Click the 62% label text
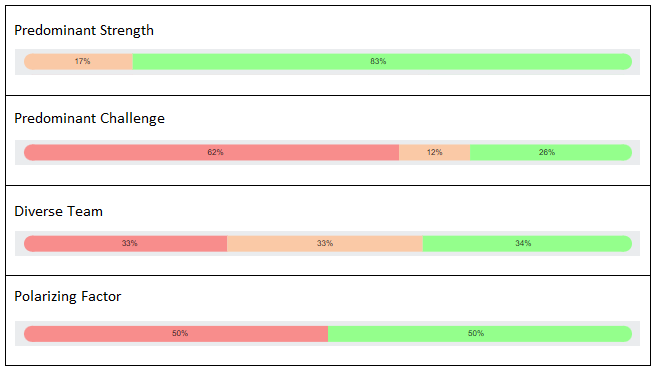Image resolution: width=656 pixels, height=369 pixels. (x=215, y=152)
